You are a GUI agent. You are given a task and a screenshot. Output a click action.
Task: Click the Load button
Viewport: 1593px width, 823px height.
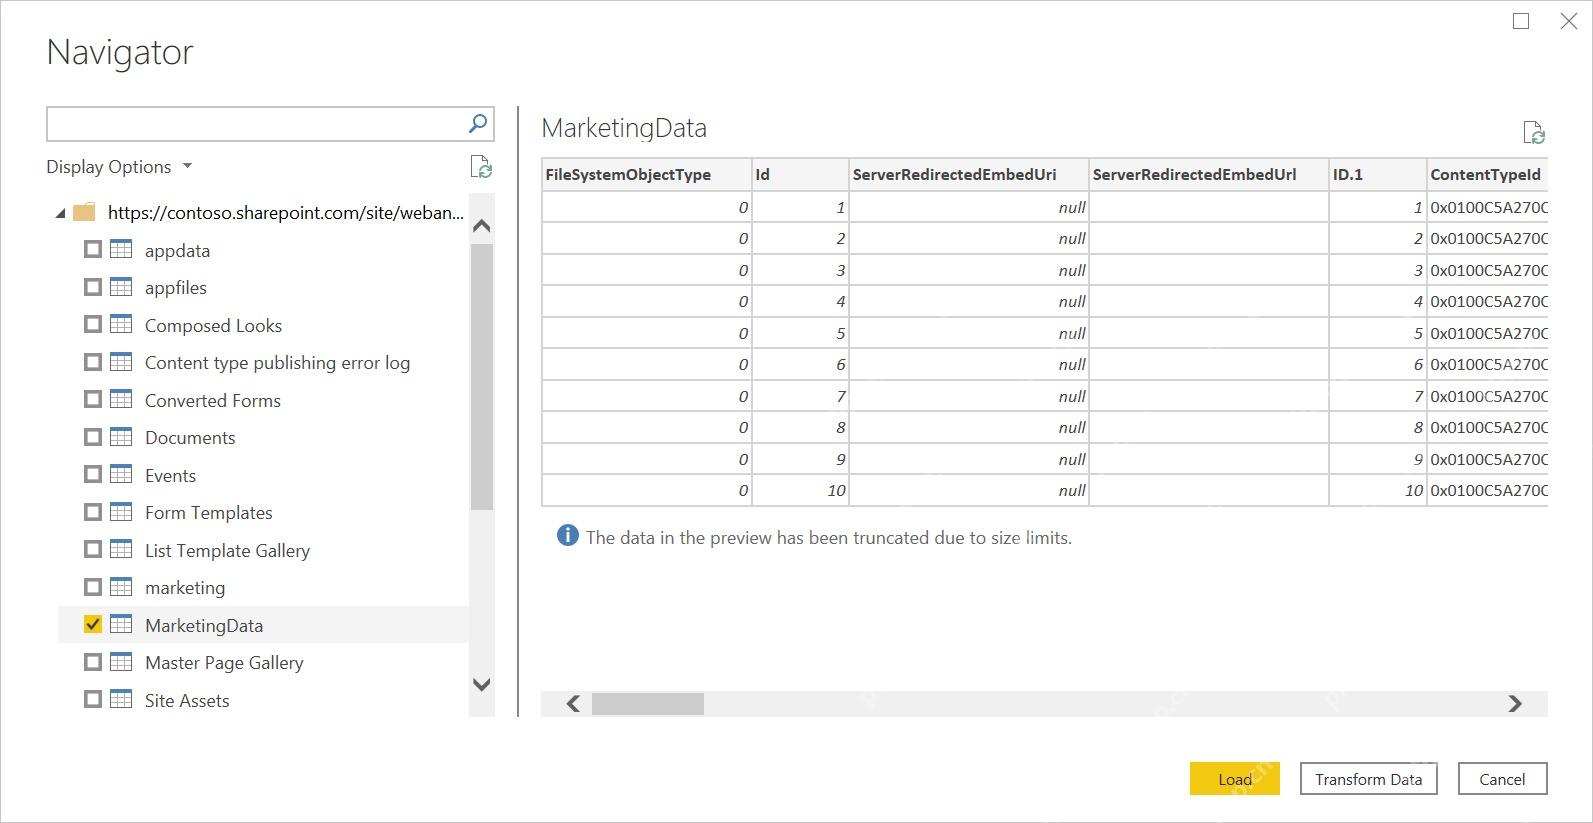click(1235, 779)
